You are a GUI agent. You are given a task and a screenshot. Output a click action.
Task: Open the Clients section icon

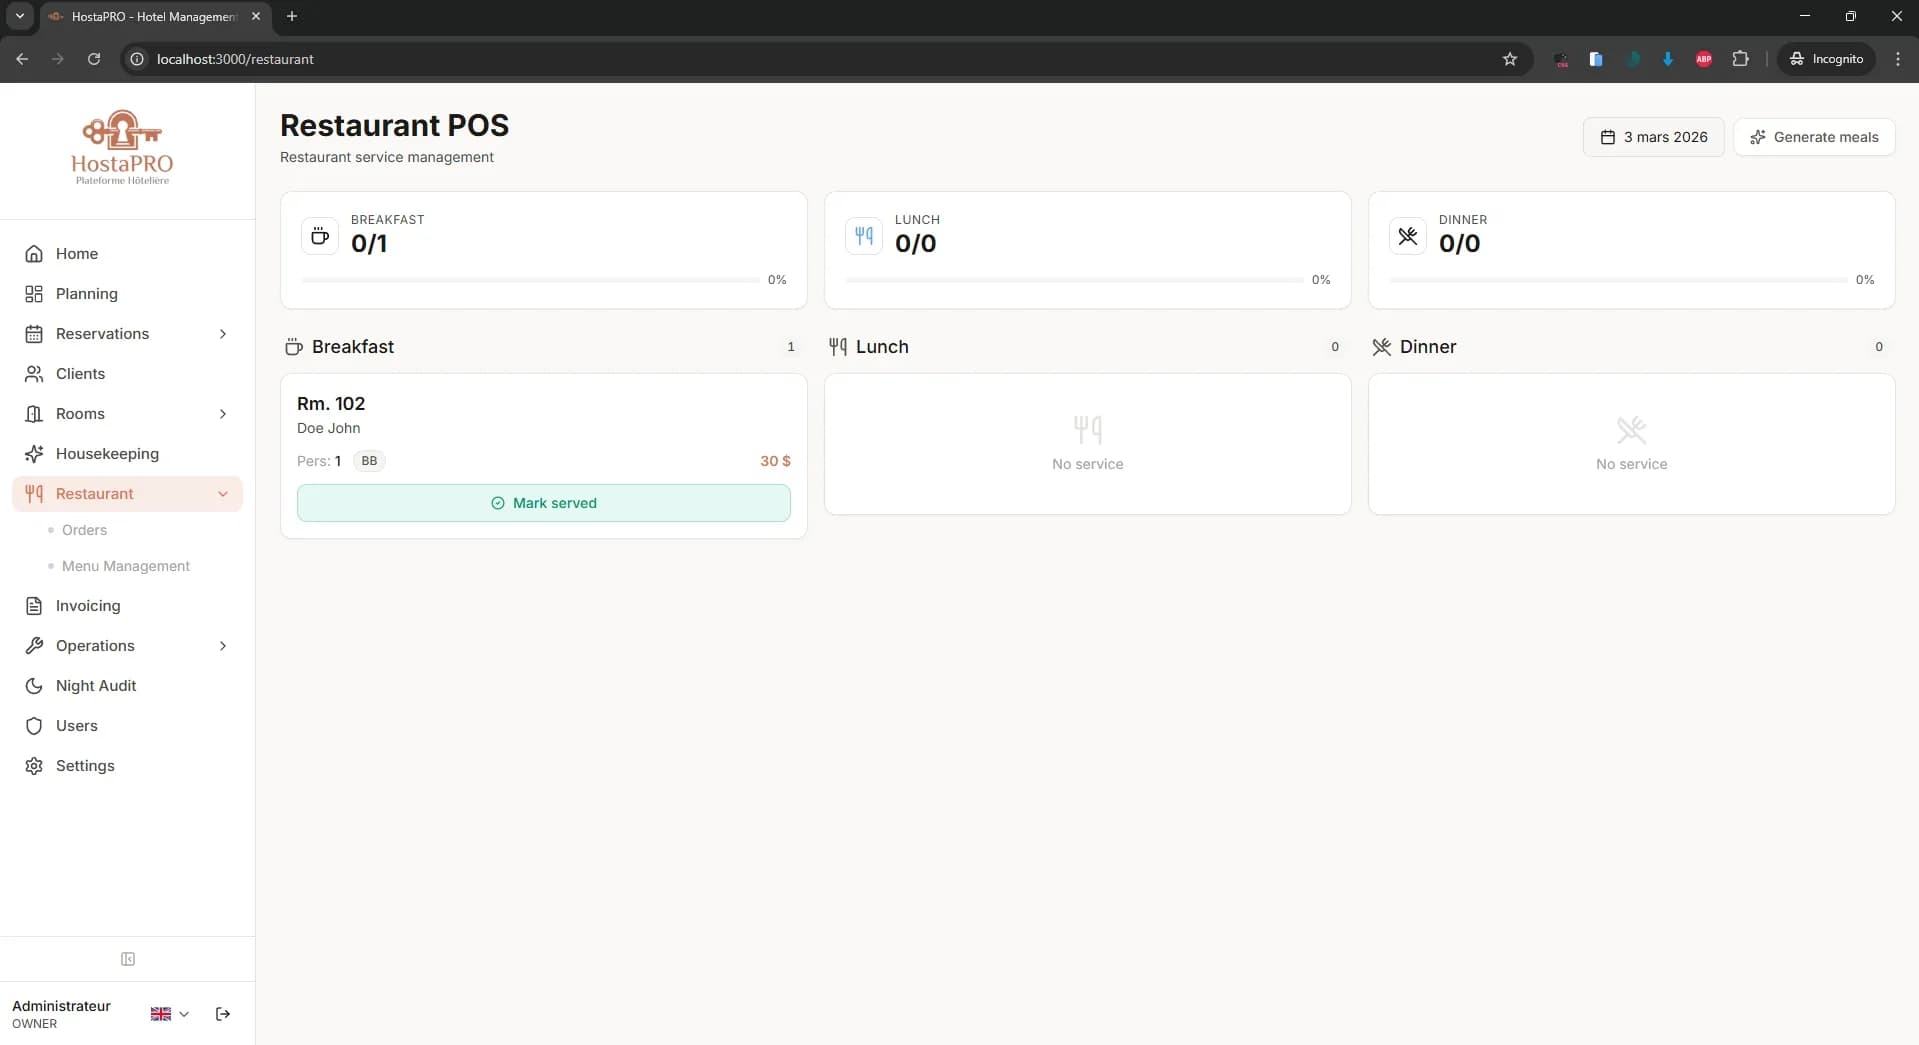click(33, 373)
